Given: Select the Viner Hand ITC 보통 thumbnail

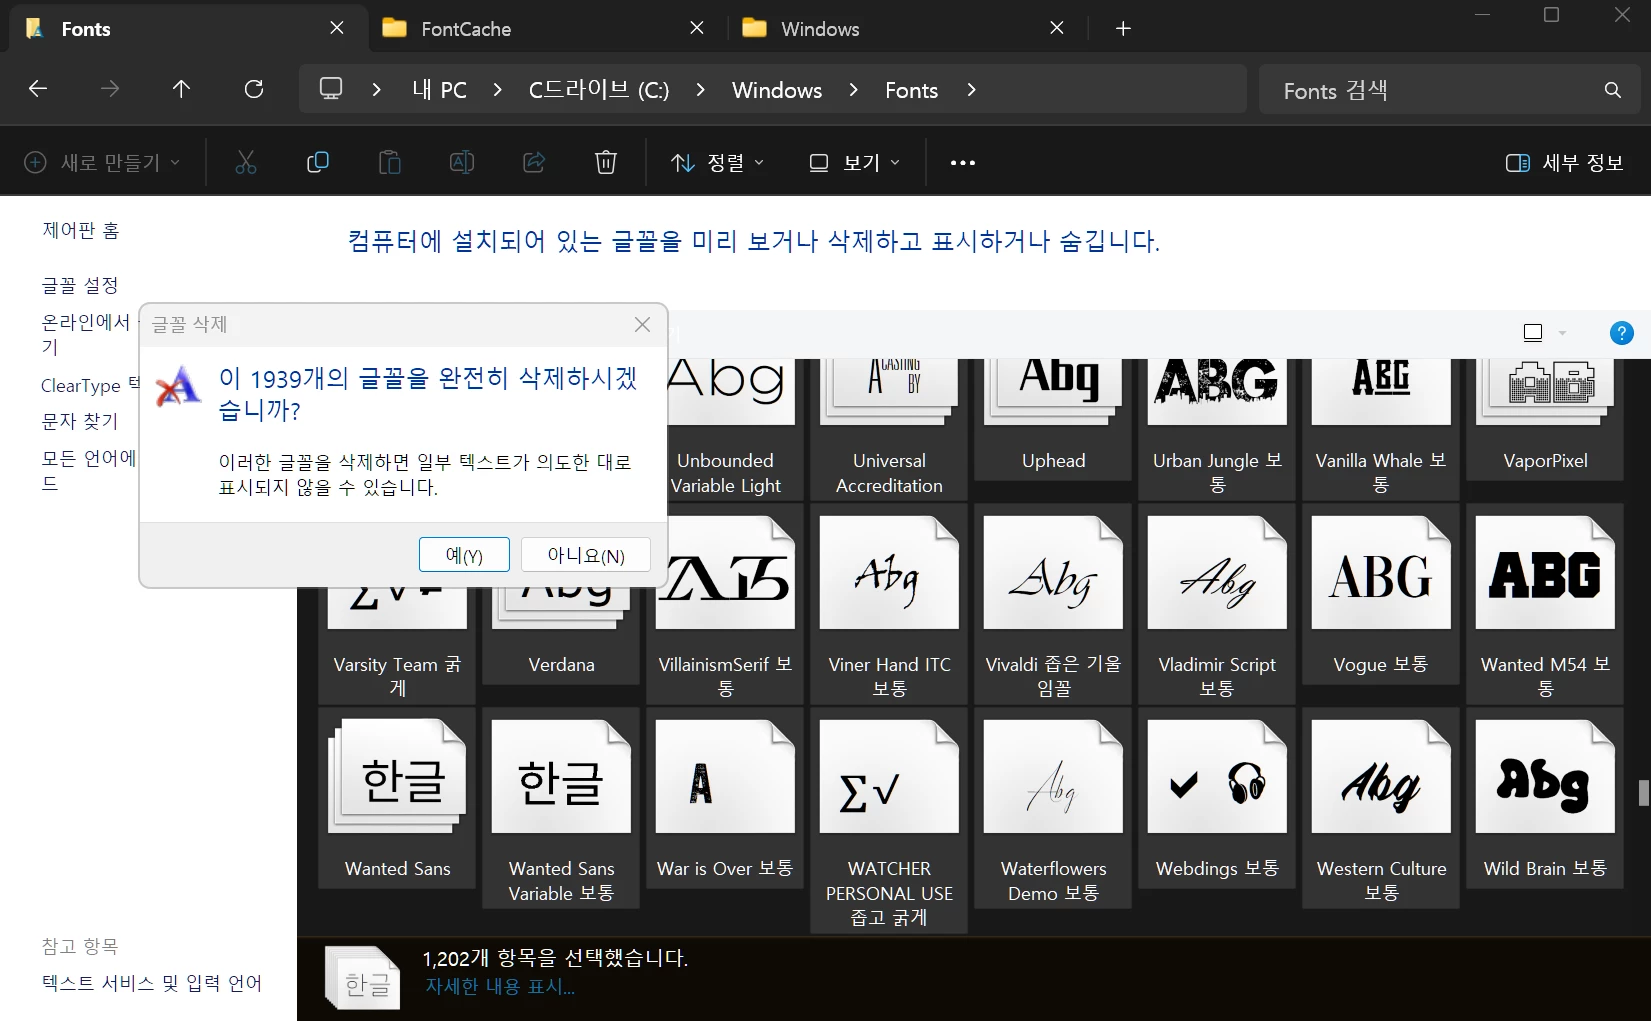Looking at the screenshot, I should [889, 572].
